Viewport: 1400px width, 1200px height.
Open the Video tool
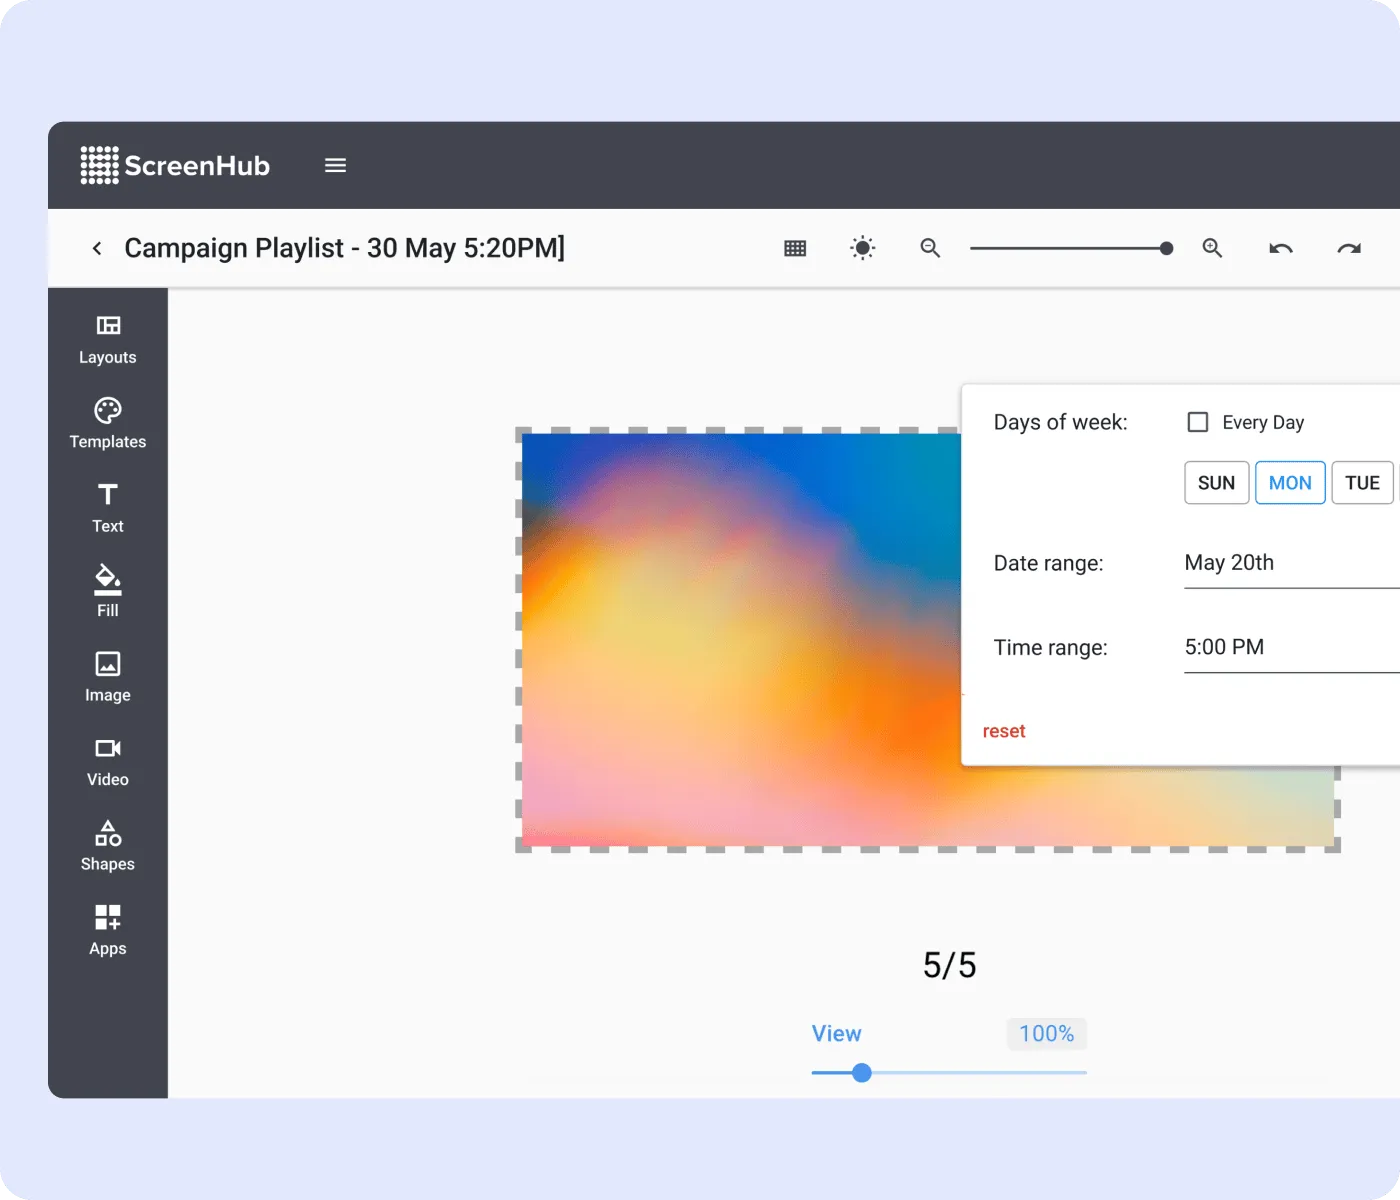108,762
